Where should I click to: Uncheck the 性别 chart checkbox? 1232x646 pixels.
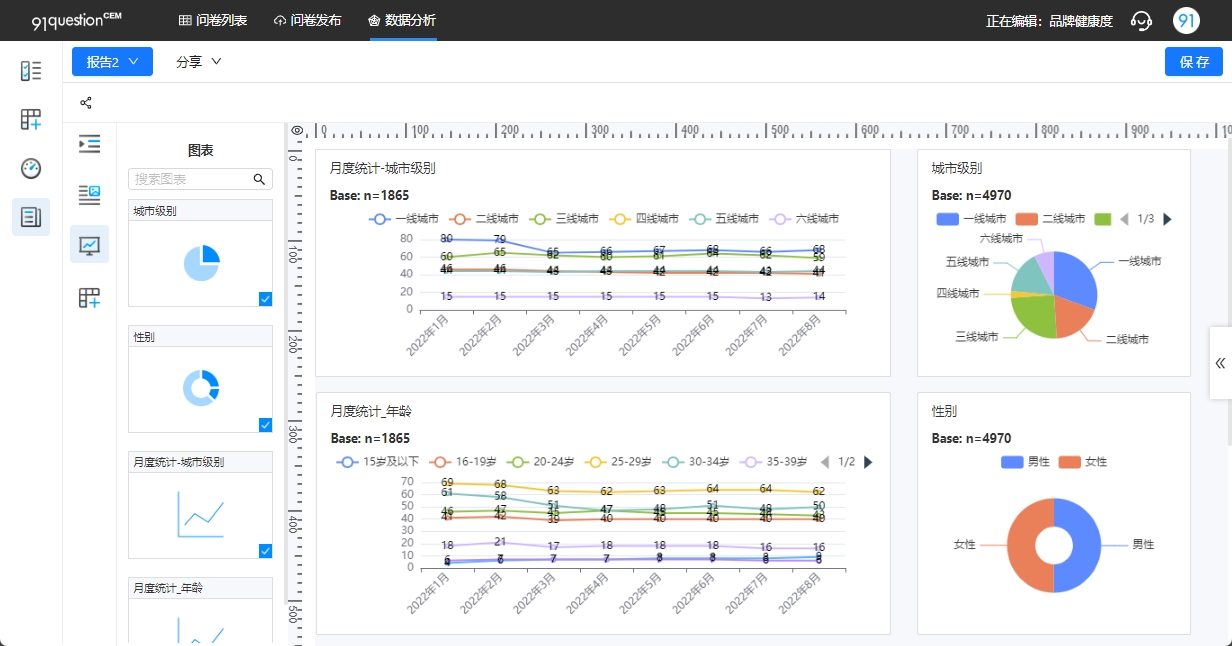click(265, 424)
